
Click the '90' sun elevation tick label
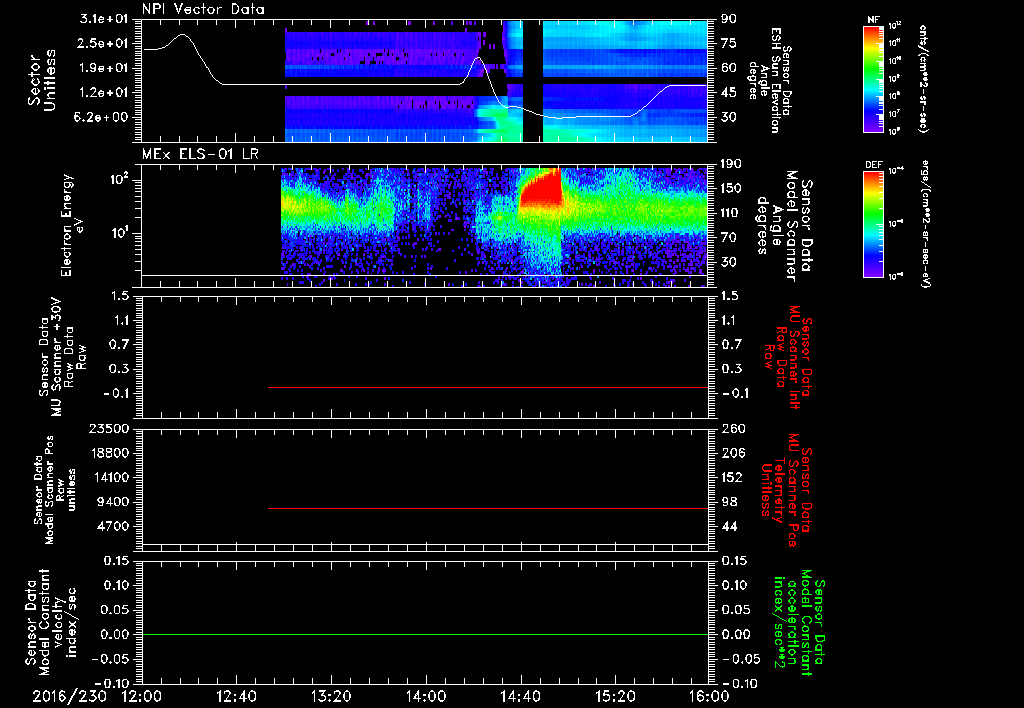coord(729,19)
